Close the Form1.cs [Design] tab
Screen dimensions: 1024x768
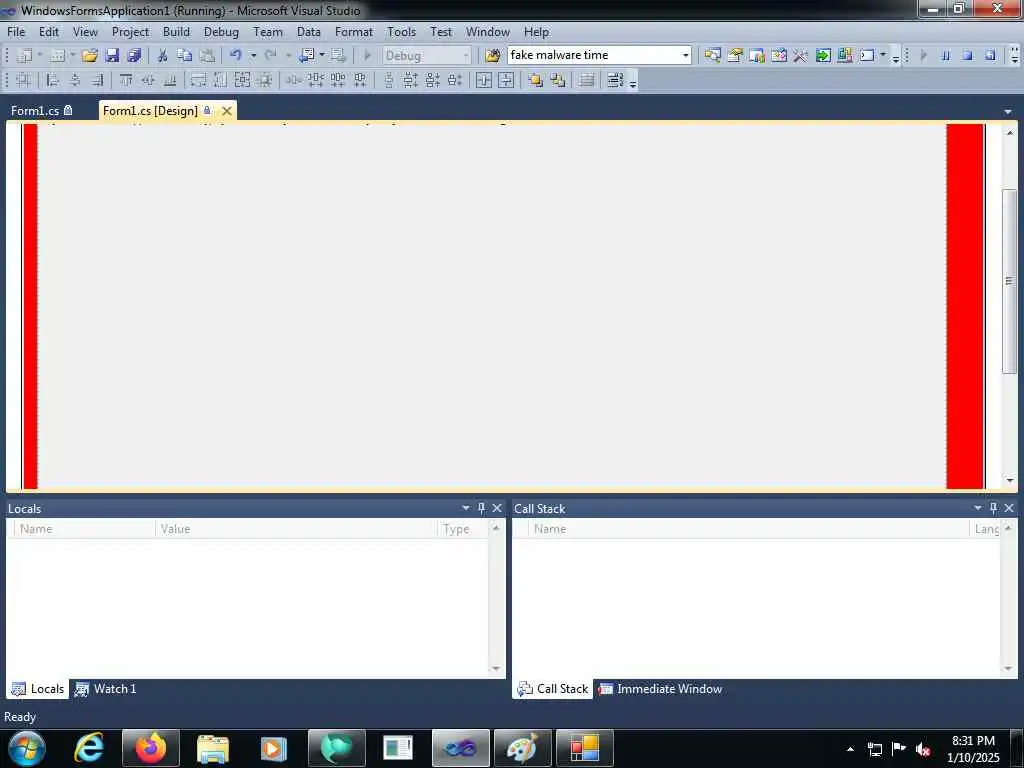[227, 110]
